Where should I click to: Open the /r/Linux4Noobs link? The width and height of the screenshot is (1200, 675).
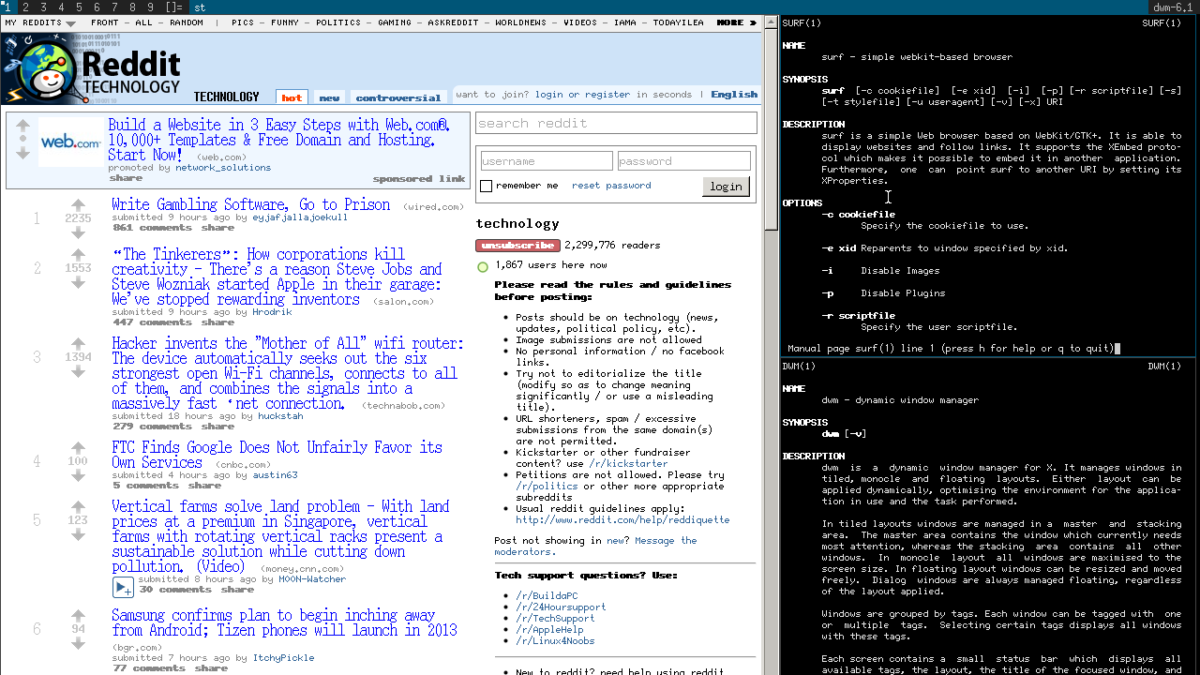pos(555,641)
